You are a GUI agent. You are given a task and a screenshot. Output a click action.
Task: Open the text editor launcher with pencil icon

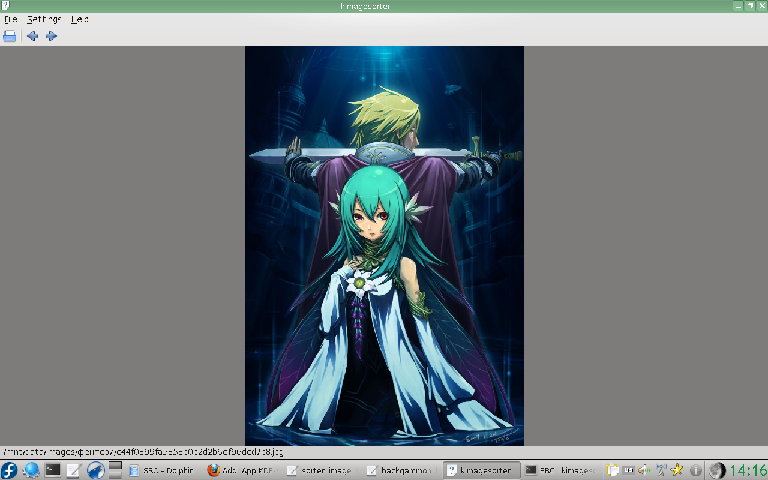pos(73,470)
